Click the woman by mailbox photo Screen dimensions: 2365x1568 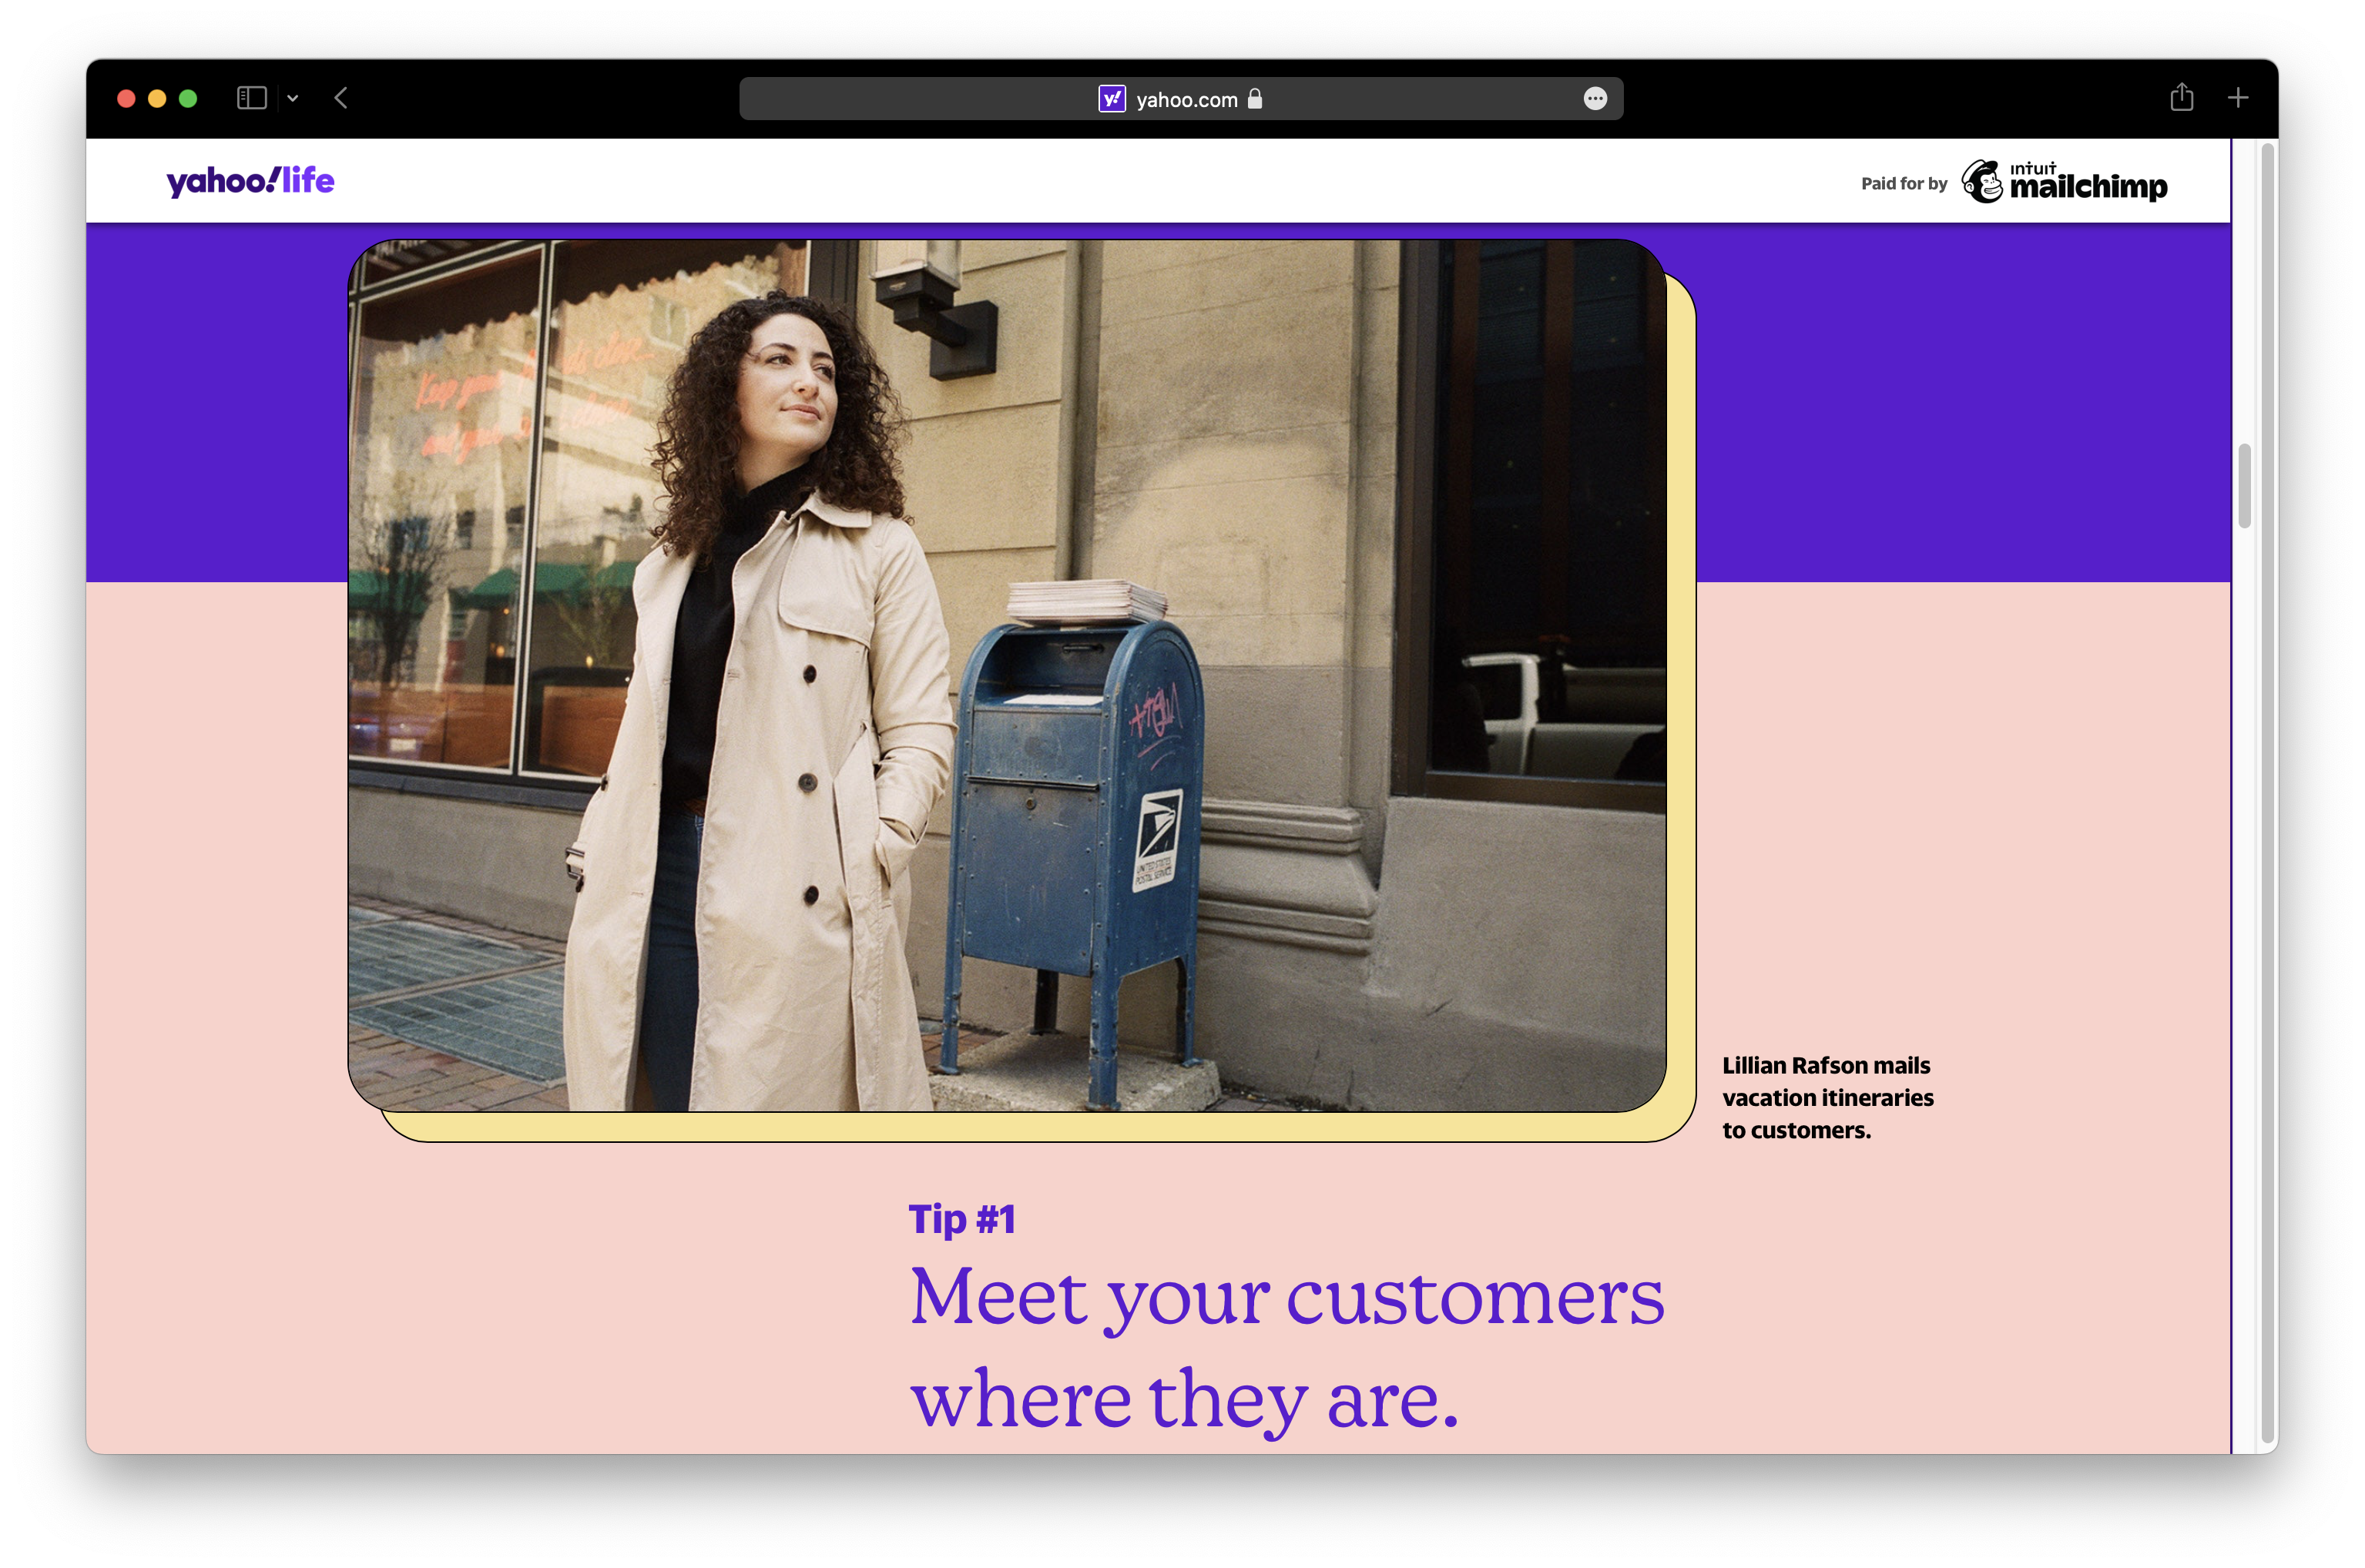[x=1006, y=675]
